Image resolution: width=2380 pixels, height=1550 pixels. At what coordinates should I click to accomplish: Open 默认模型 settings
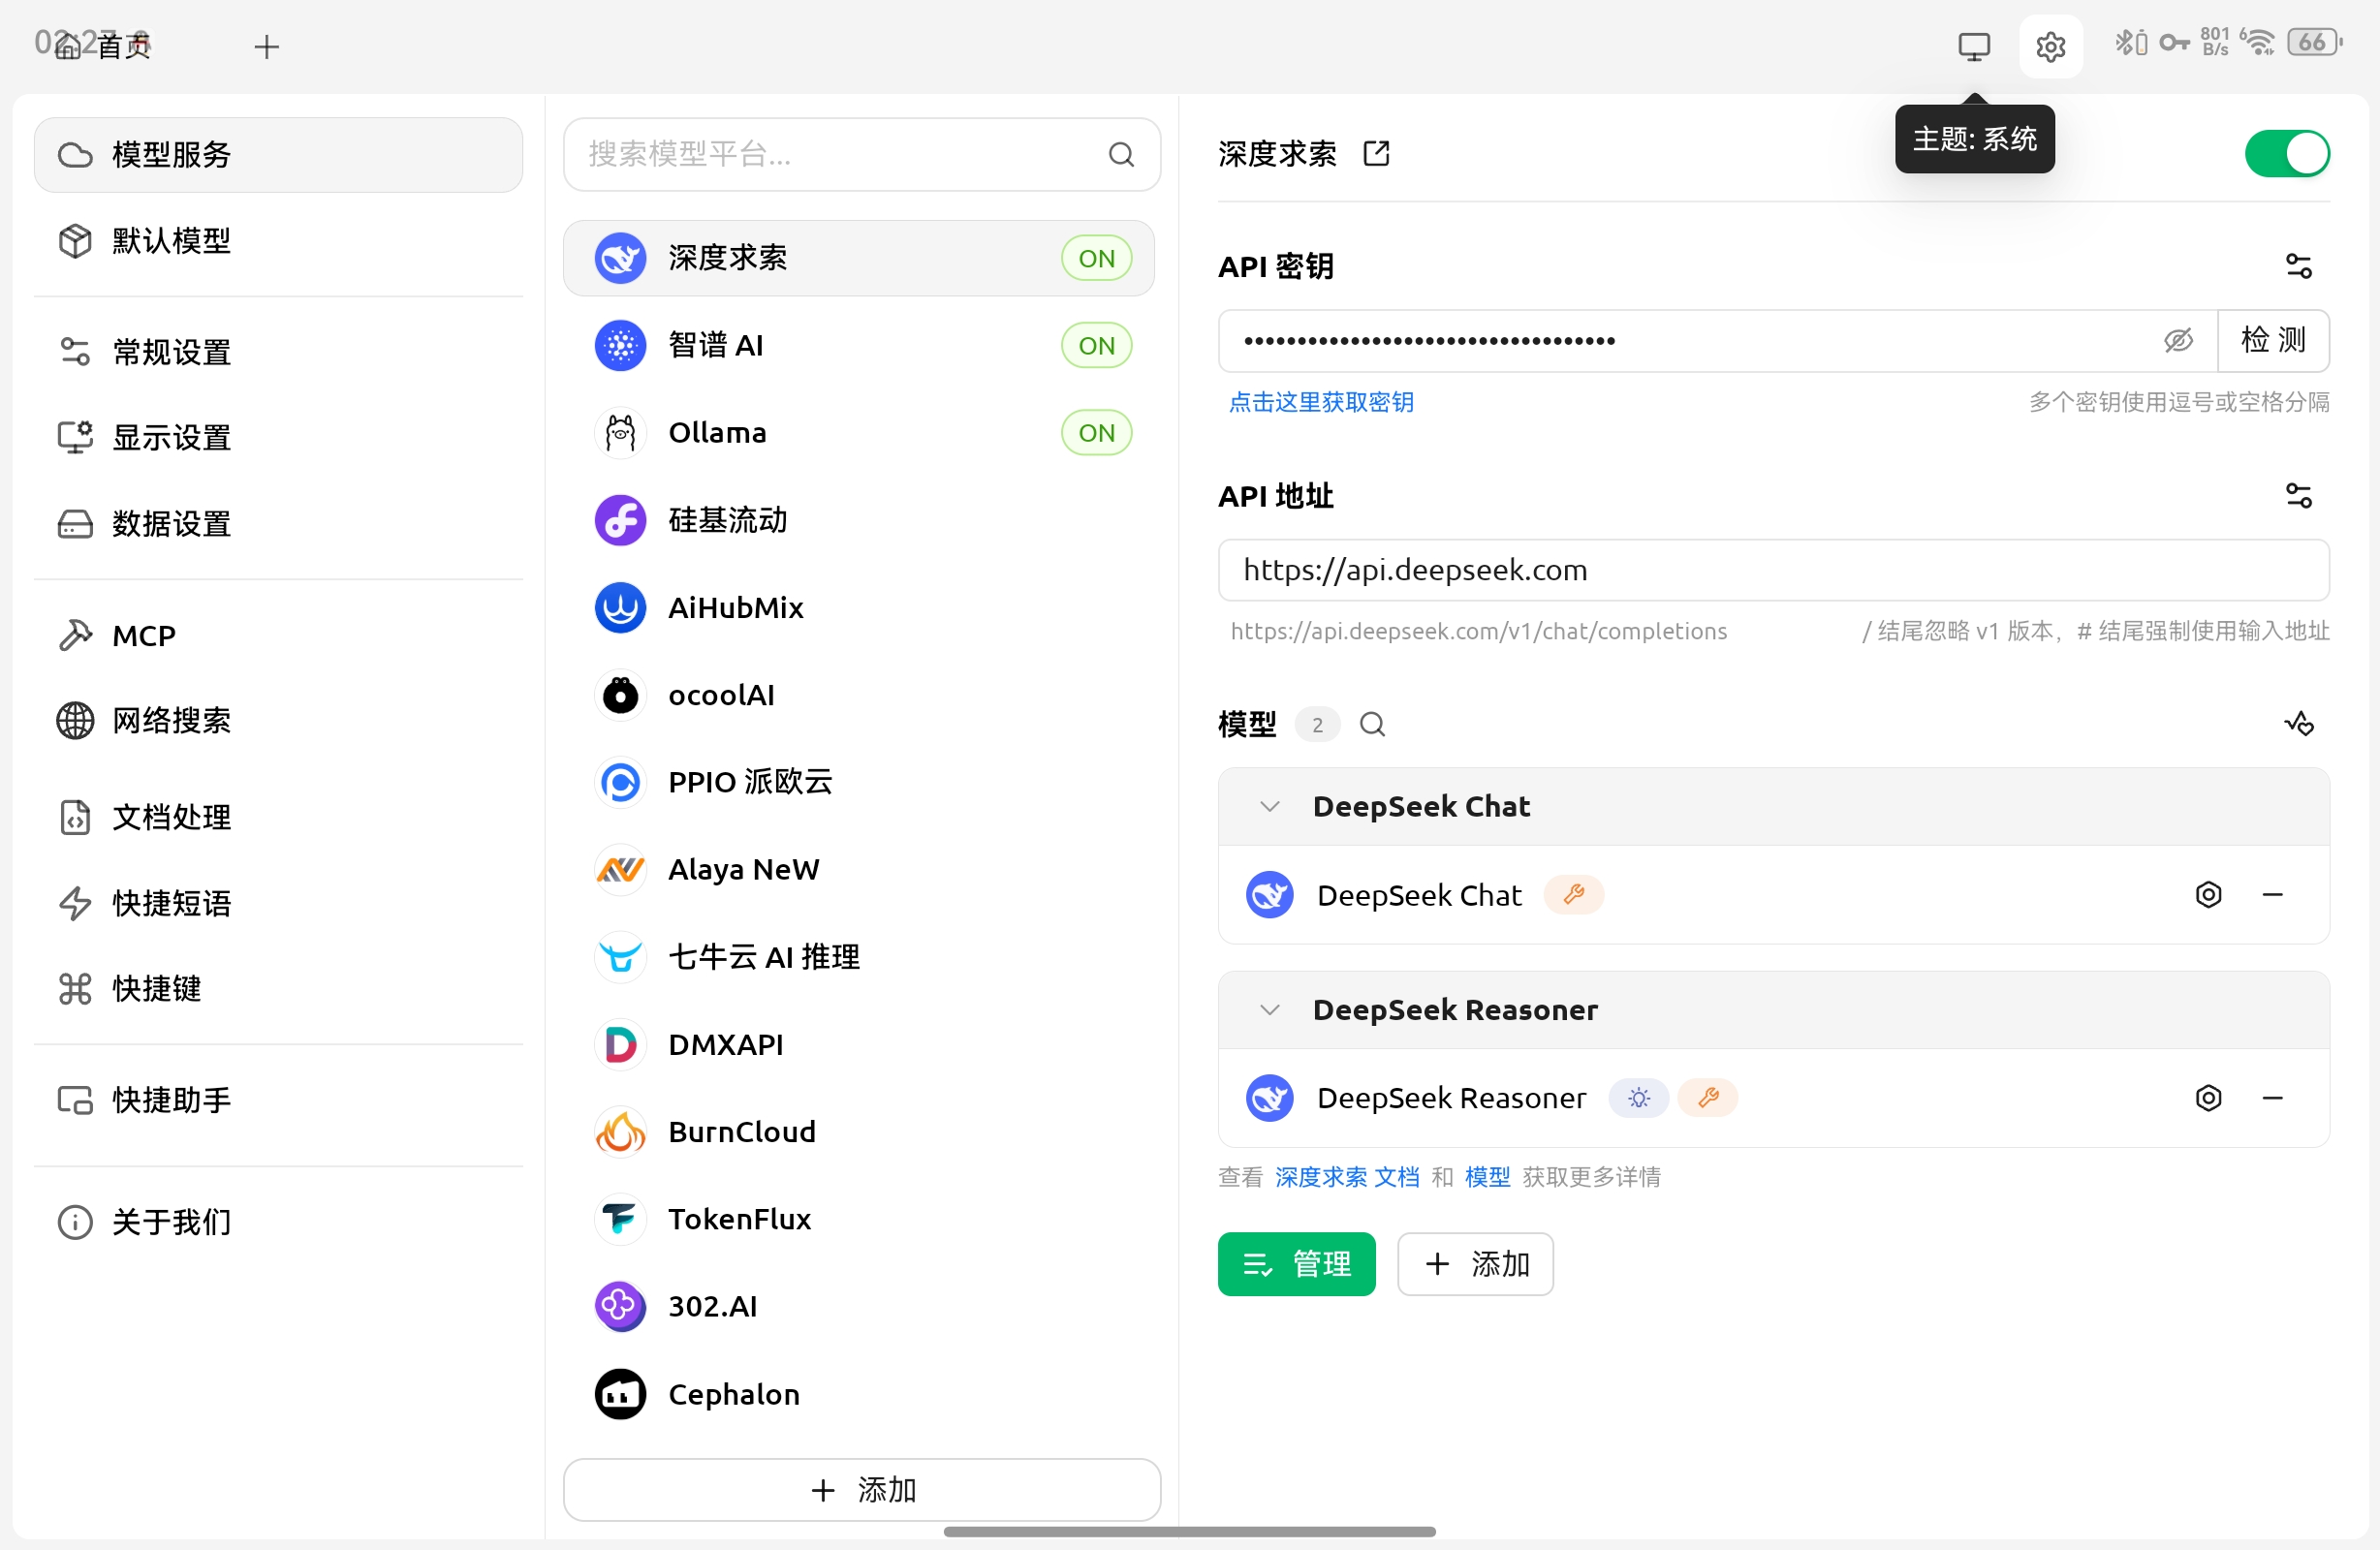point(278,241)
